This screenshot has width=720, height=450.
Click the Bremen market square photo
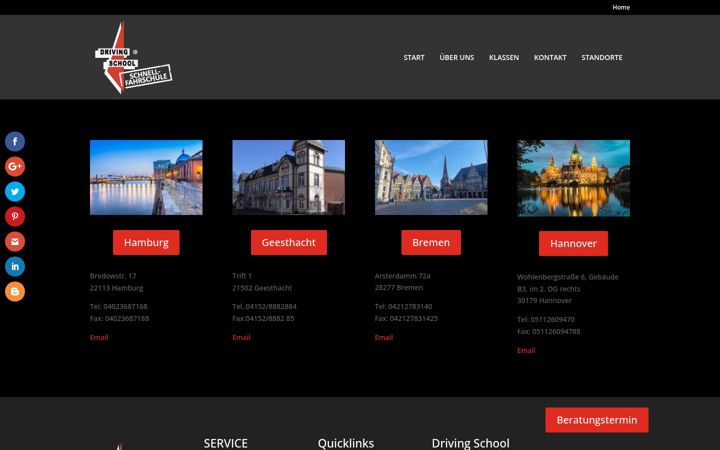[x=431, y=177]
